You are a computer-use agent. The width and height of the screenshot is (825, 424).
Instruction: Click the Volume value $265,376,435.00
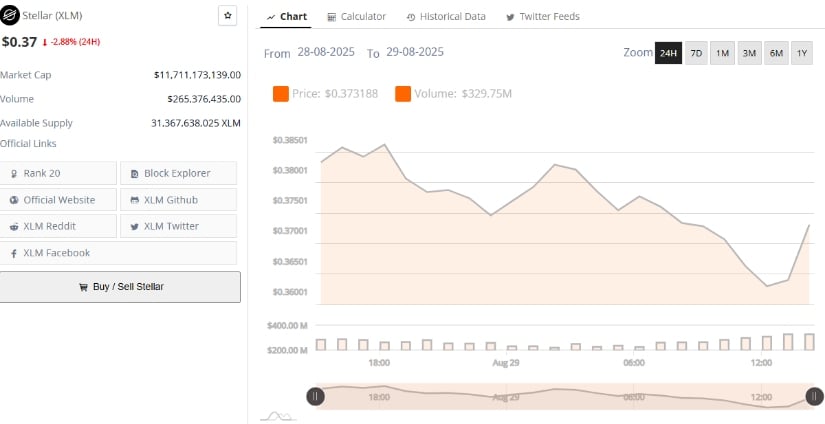pyautogui.click(x=204, y=99)
